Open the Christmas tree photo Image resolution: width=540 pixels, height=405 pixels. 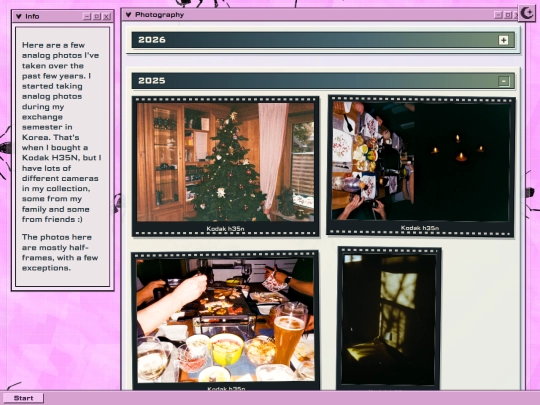(225, 162)
